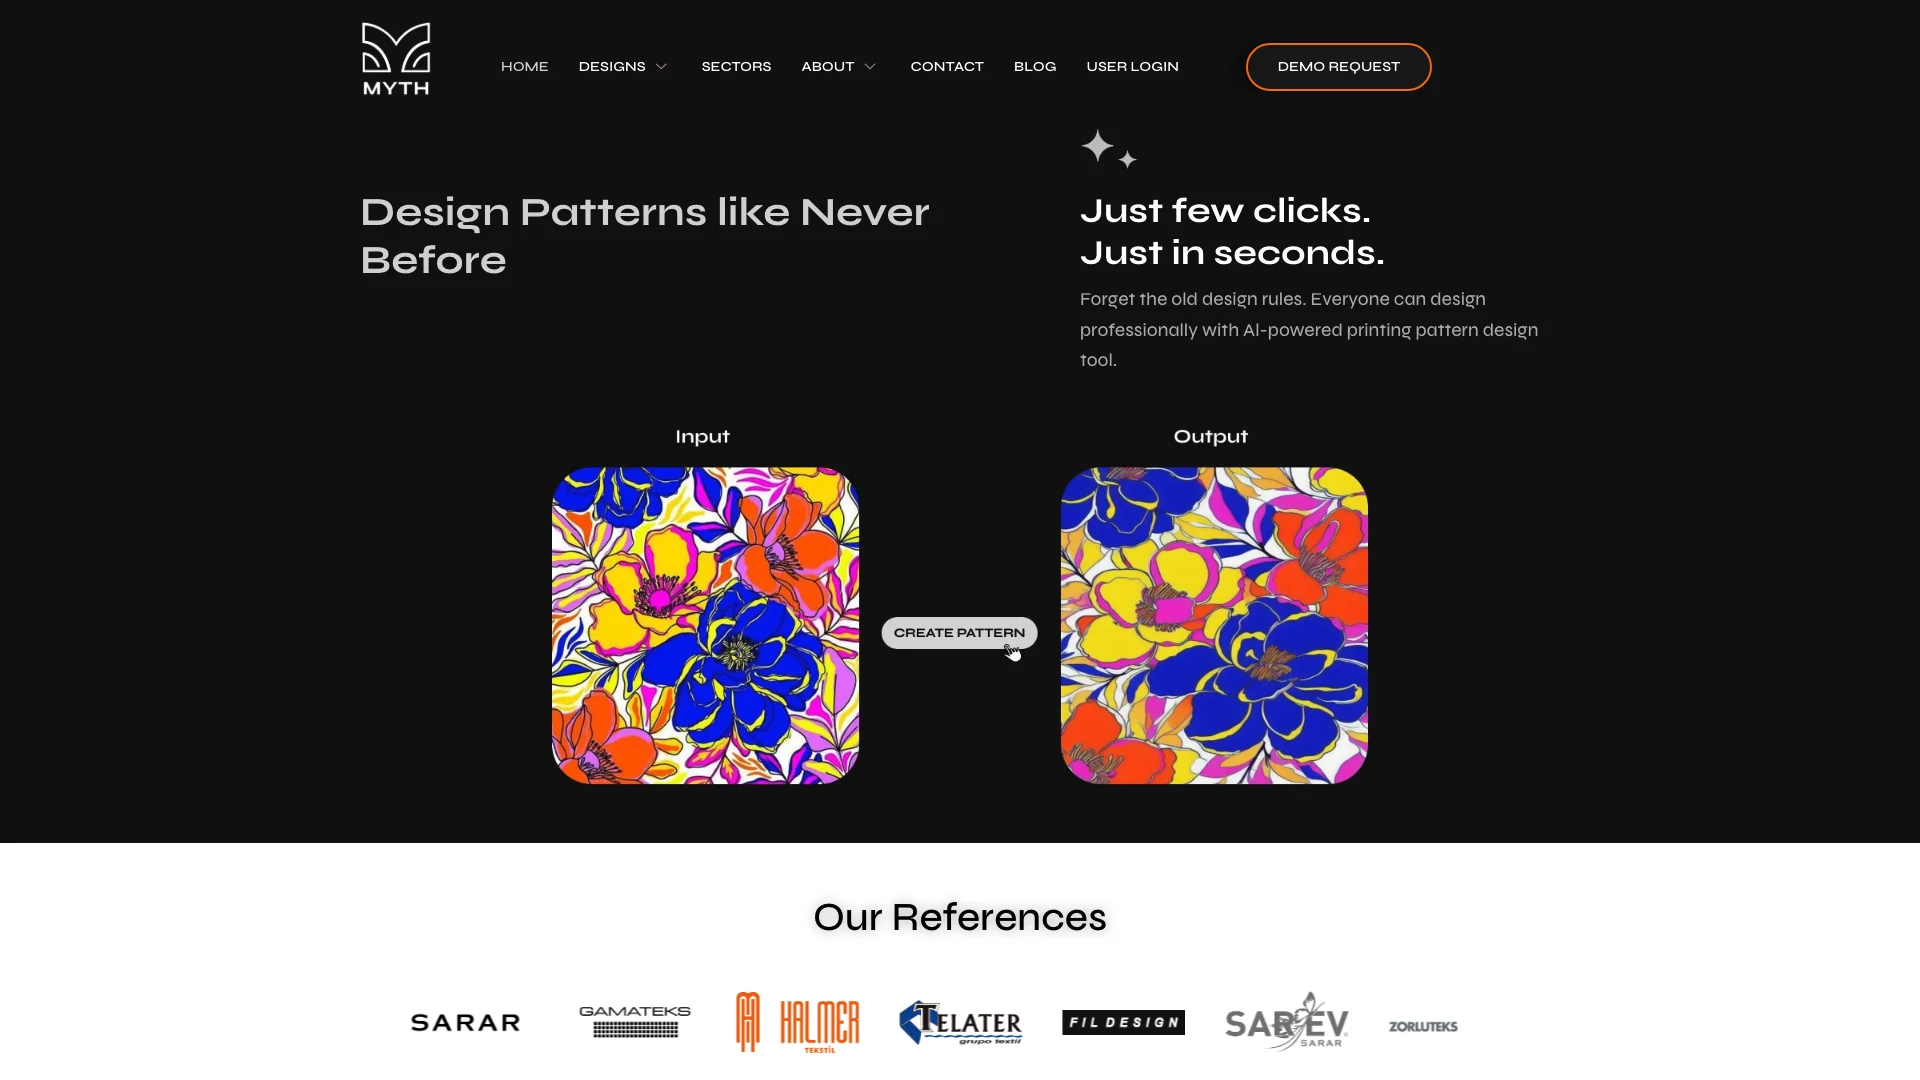This screenshot has height=1080, width=1920.
Task: Click the TELATER grupo textil logo
Action: [960, 1022]
